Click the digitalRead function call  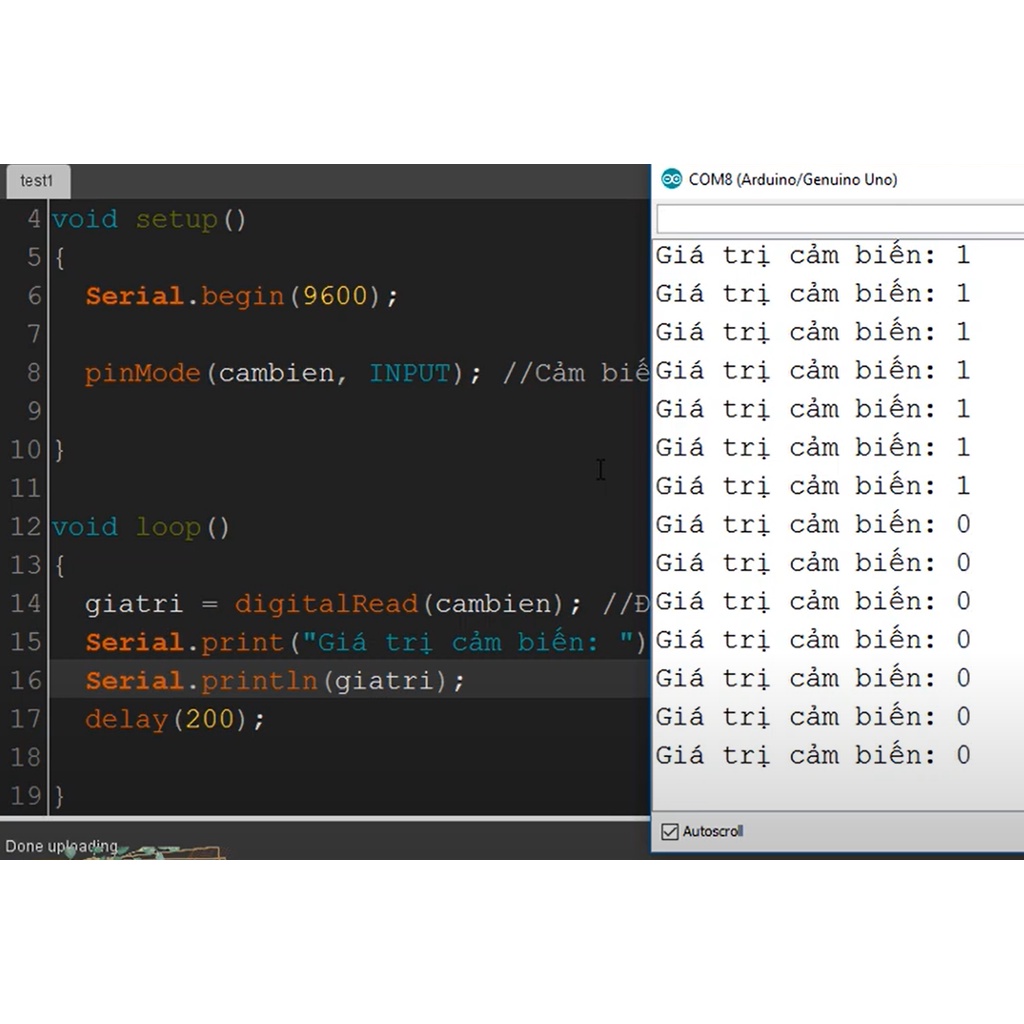pyautogui.click(x=325, y=604)
